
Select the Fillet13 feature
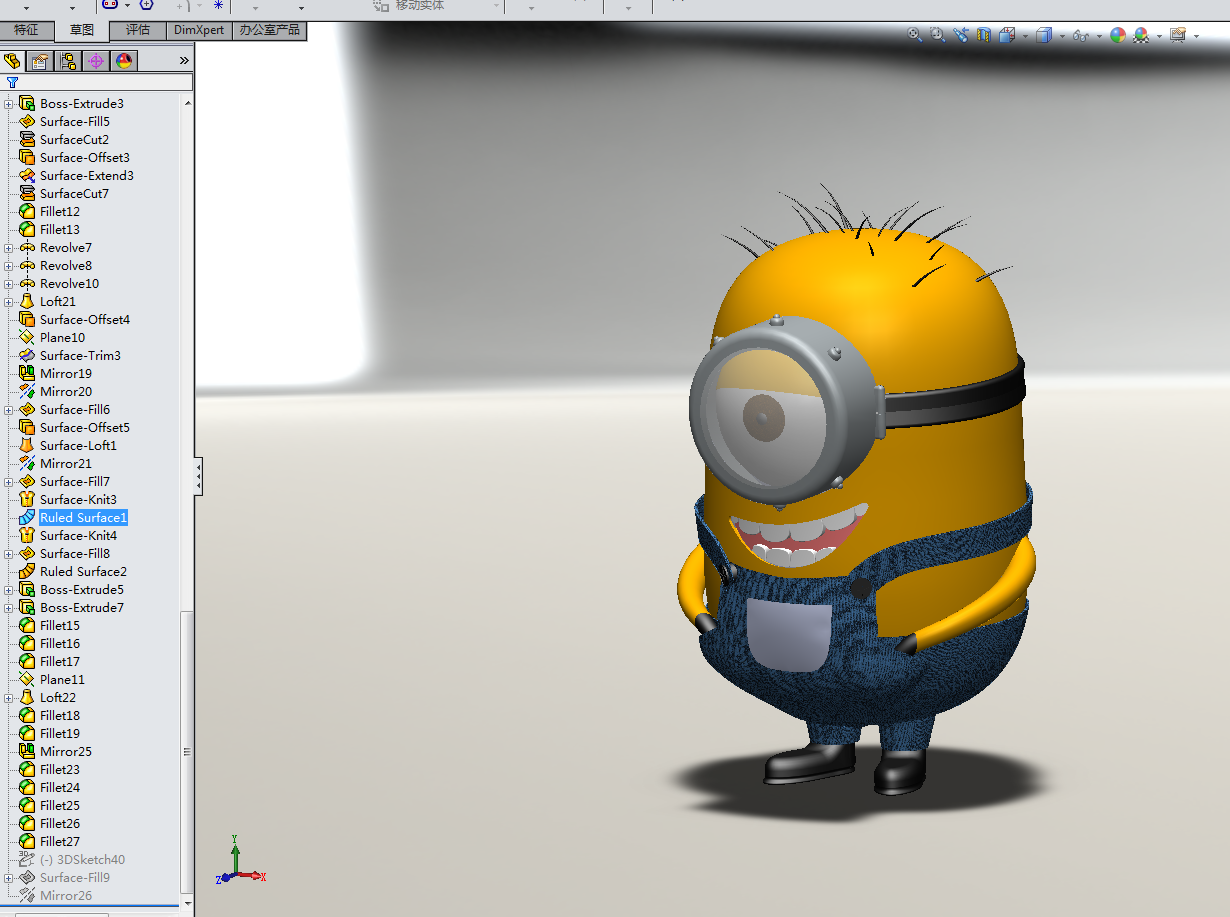coord(60,230)
